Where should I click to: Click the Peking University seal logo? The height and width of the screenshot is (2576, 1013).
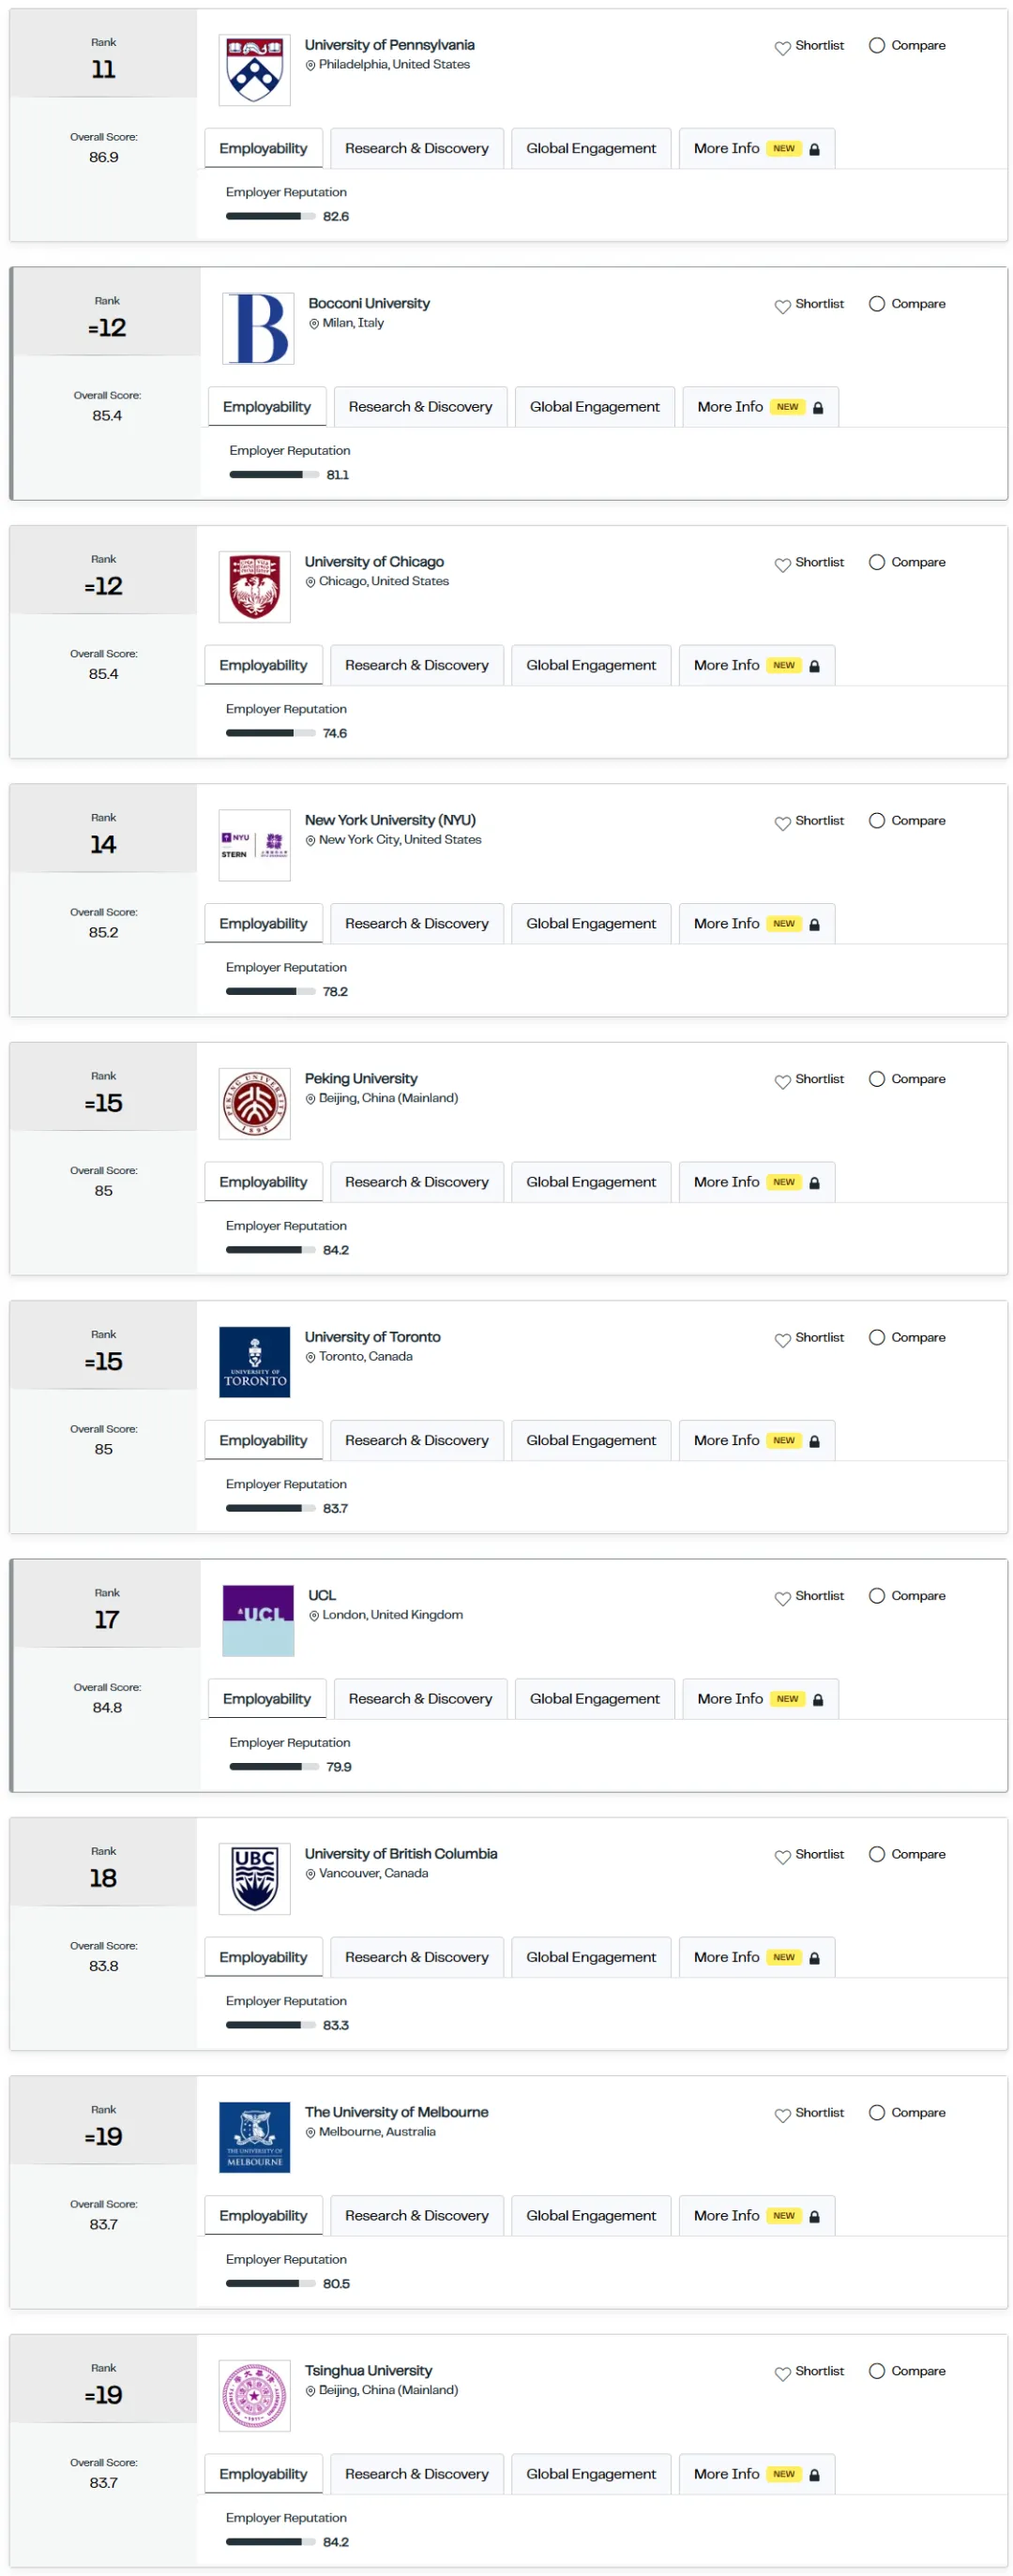point(254,1103)
